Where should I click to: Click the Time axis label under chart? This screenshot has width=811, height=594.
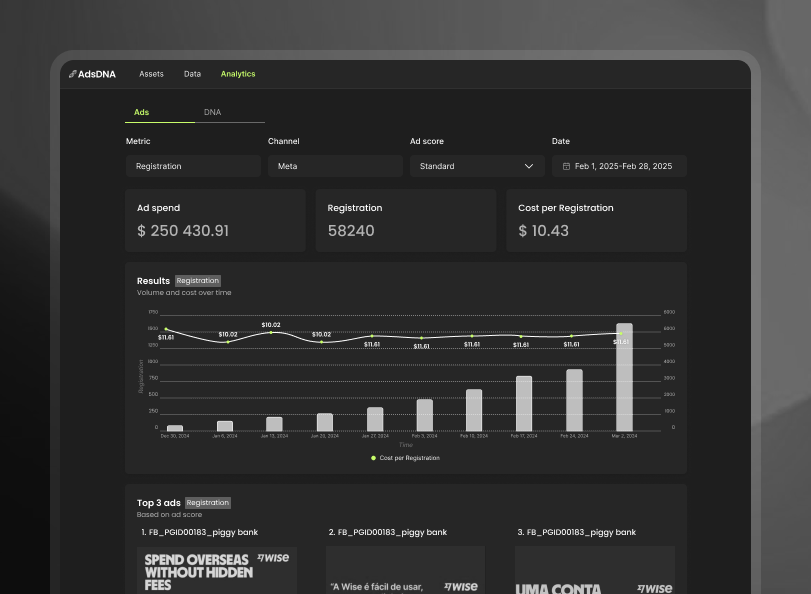(406, 445)
